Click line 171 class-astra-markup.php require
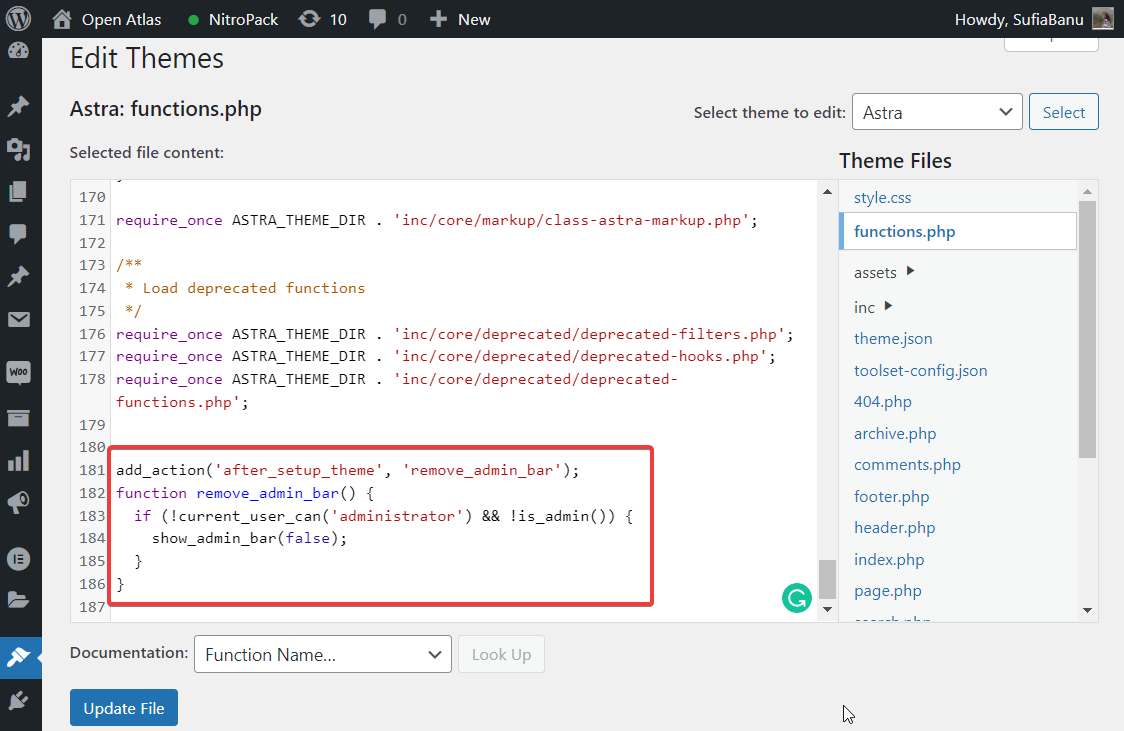 (x=437, y=220)
